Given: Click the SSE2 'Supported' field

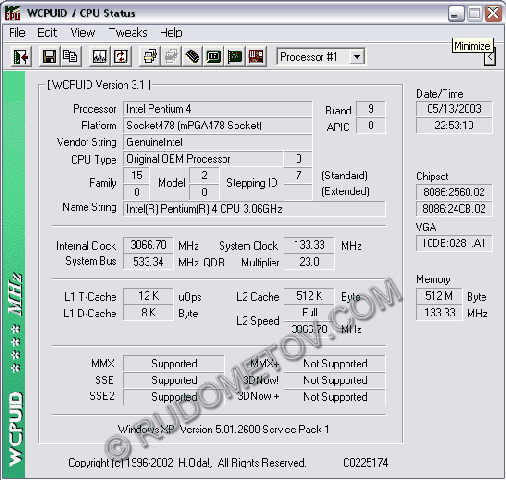Looking at the screenshot, I should click(x=174, y=397).
